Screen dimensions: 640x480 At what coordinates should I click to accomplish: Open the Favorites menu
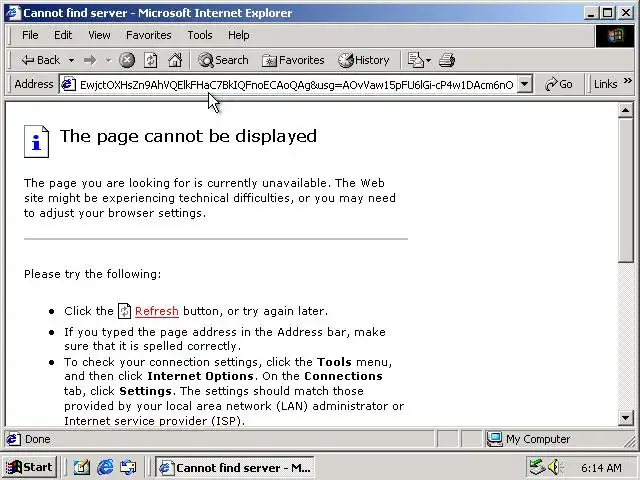click(149, 35)
